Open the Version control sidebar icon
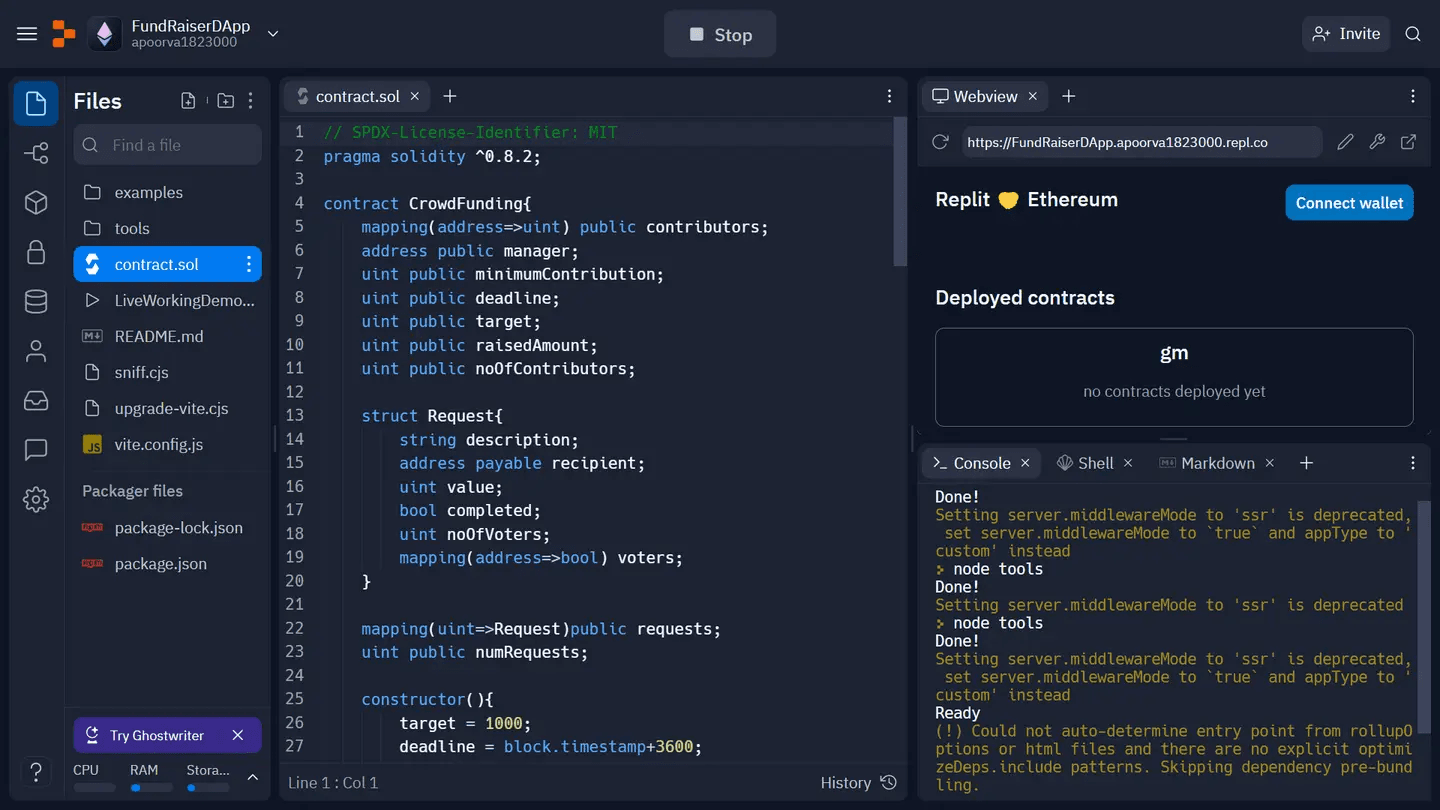 (x=36, y=153)
